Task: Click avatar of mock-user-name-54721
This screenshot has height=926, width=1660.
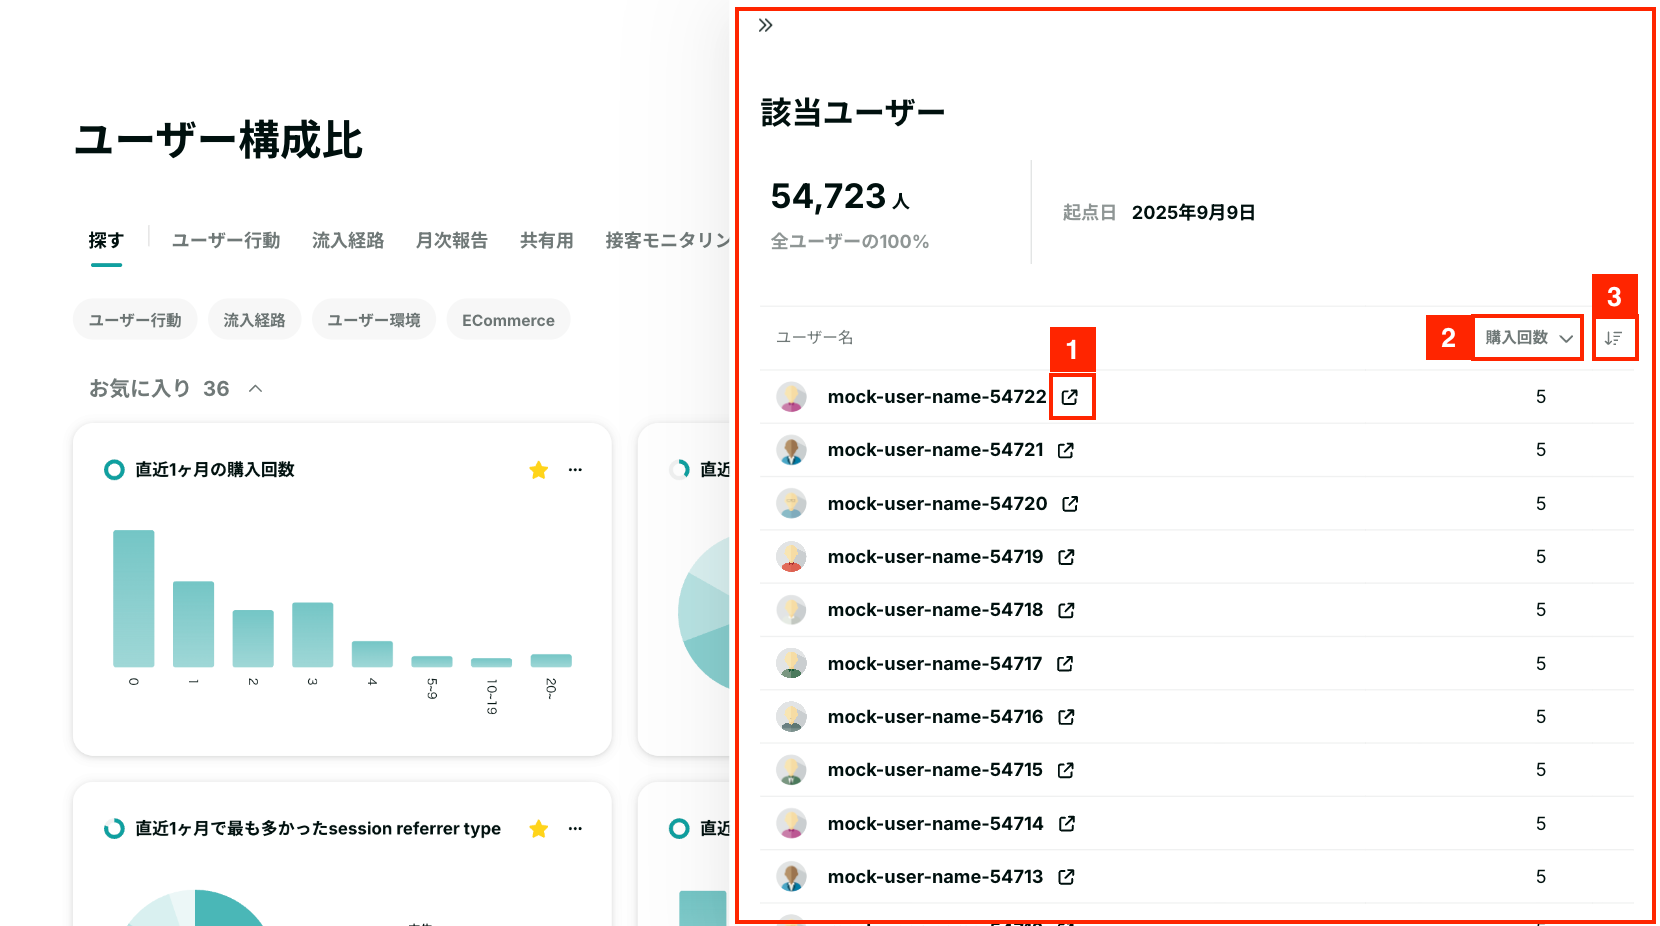Action: pos(792,450)
